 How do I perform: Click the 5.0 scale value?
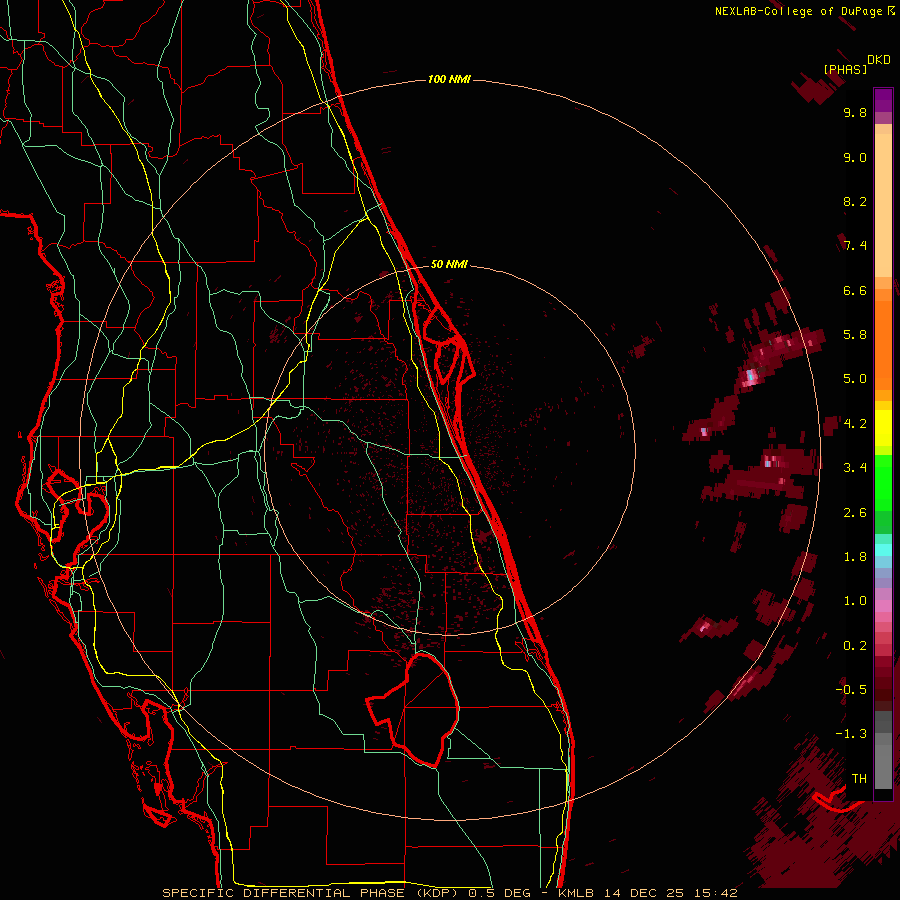[x=855, y=379]
